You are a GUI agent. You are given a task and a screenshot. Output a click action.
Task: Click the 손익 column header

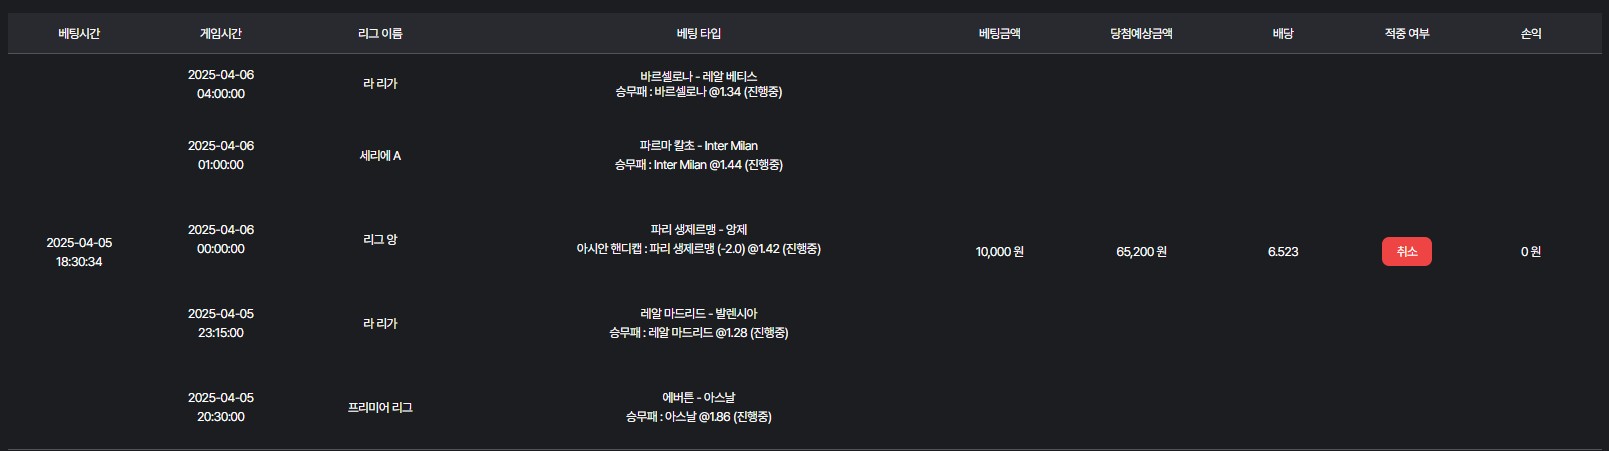tap(1530, 34)
